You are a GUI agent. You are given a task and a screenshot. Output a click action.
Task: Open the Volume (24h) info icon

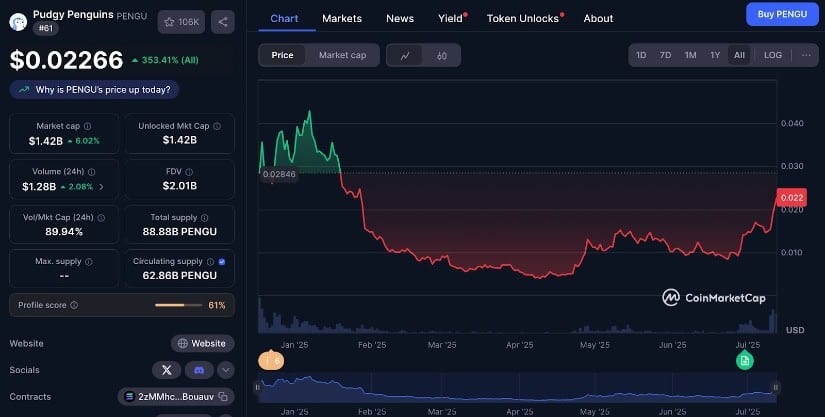coord(92,172)
